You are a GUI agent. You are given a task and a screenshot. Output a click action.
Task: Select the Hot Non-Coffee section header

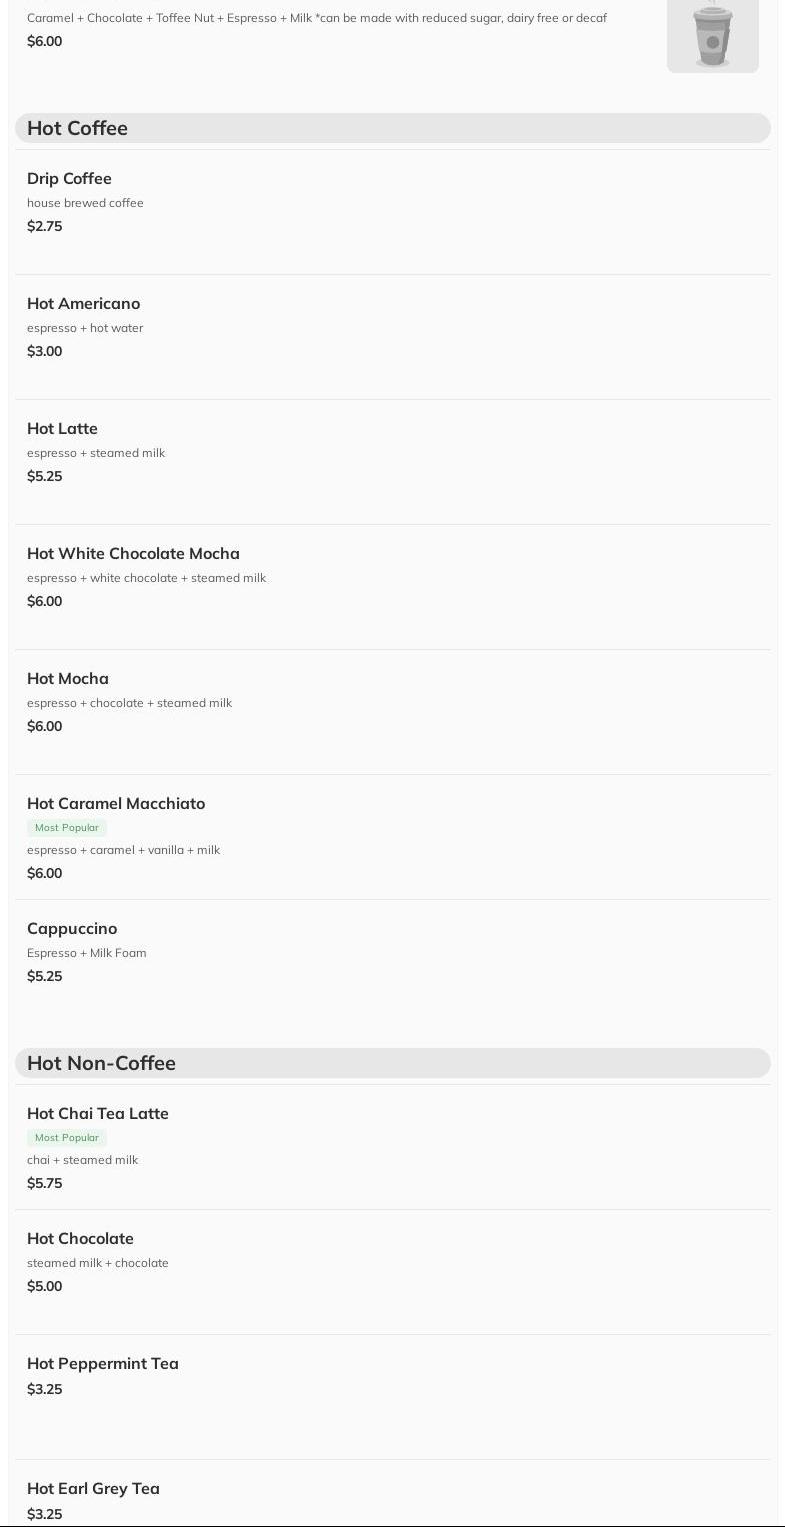click(x=101, y=1063)
